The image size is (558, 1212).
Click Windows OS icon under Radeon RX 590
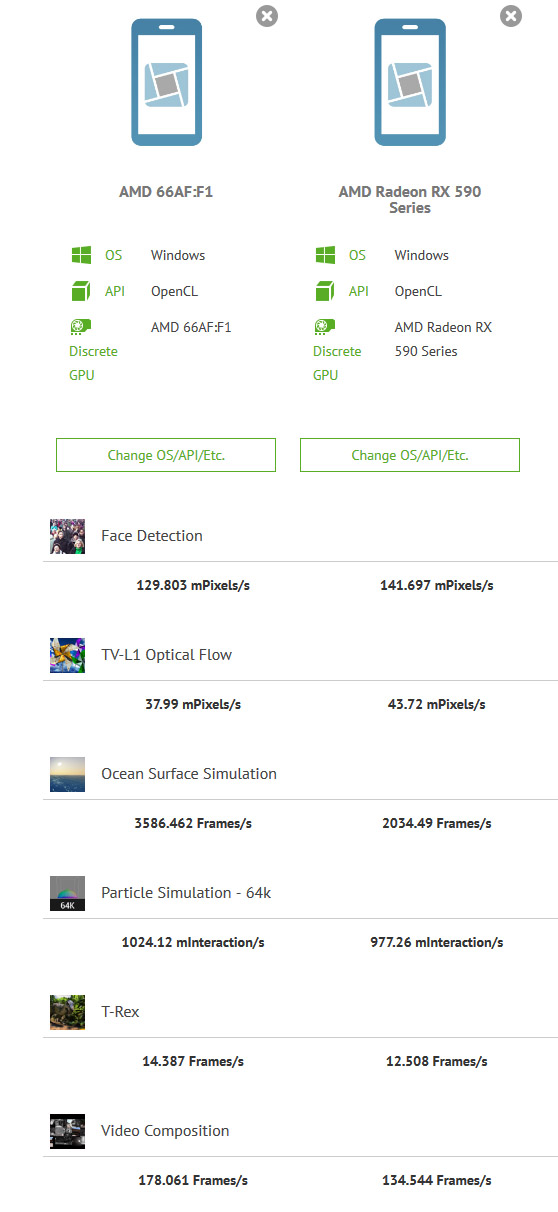click(325, 255)
